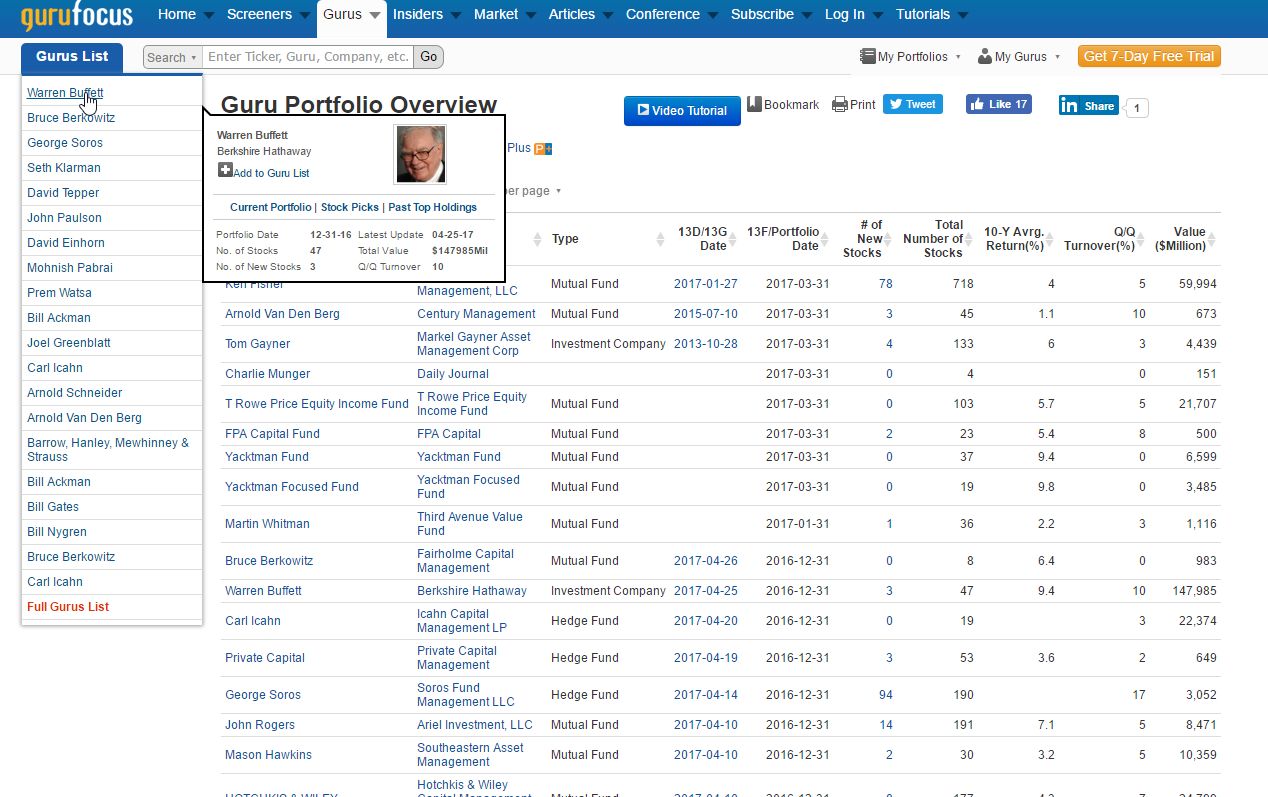Image resolution: width=1268 pixels, height=797 pixels.
Task: Open the per page dropdown arrow
Action: coord(559,191)
